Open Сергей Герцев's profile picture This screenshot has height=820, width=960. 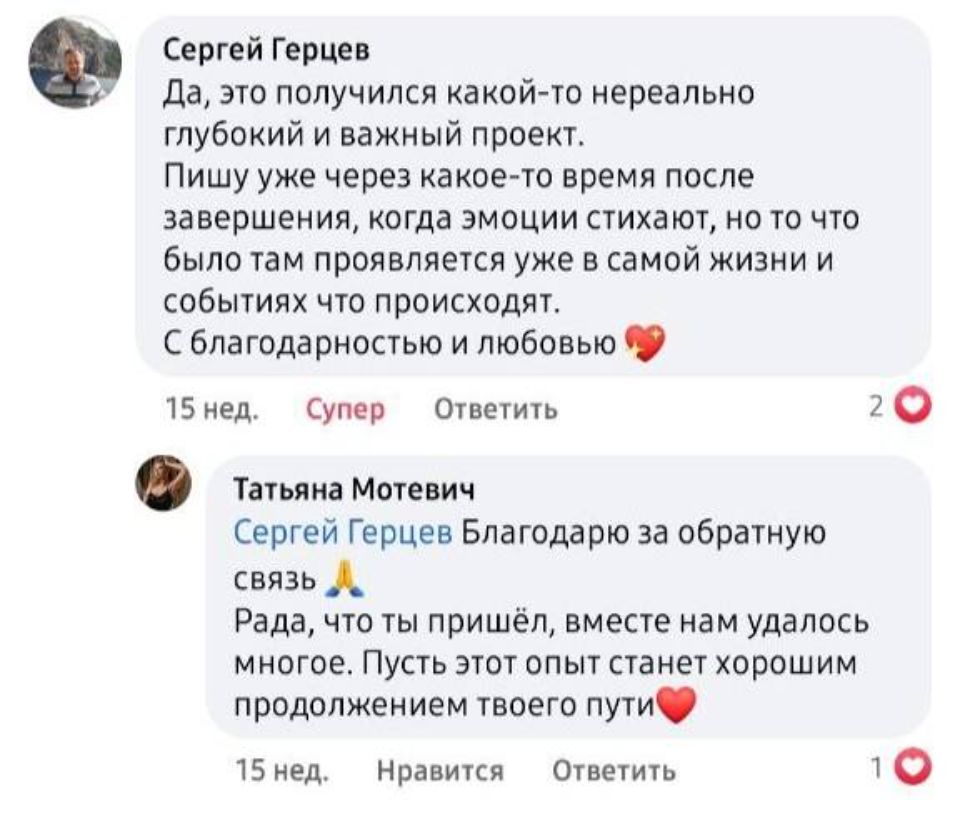[x=75, y=62]
